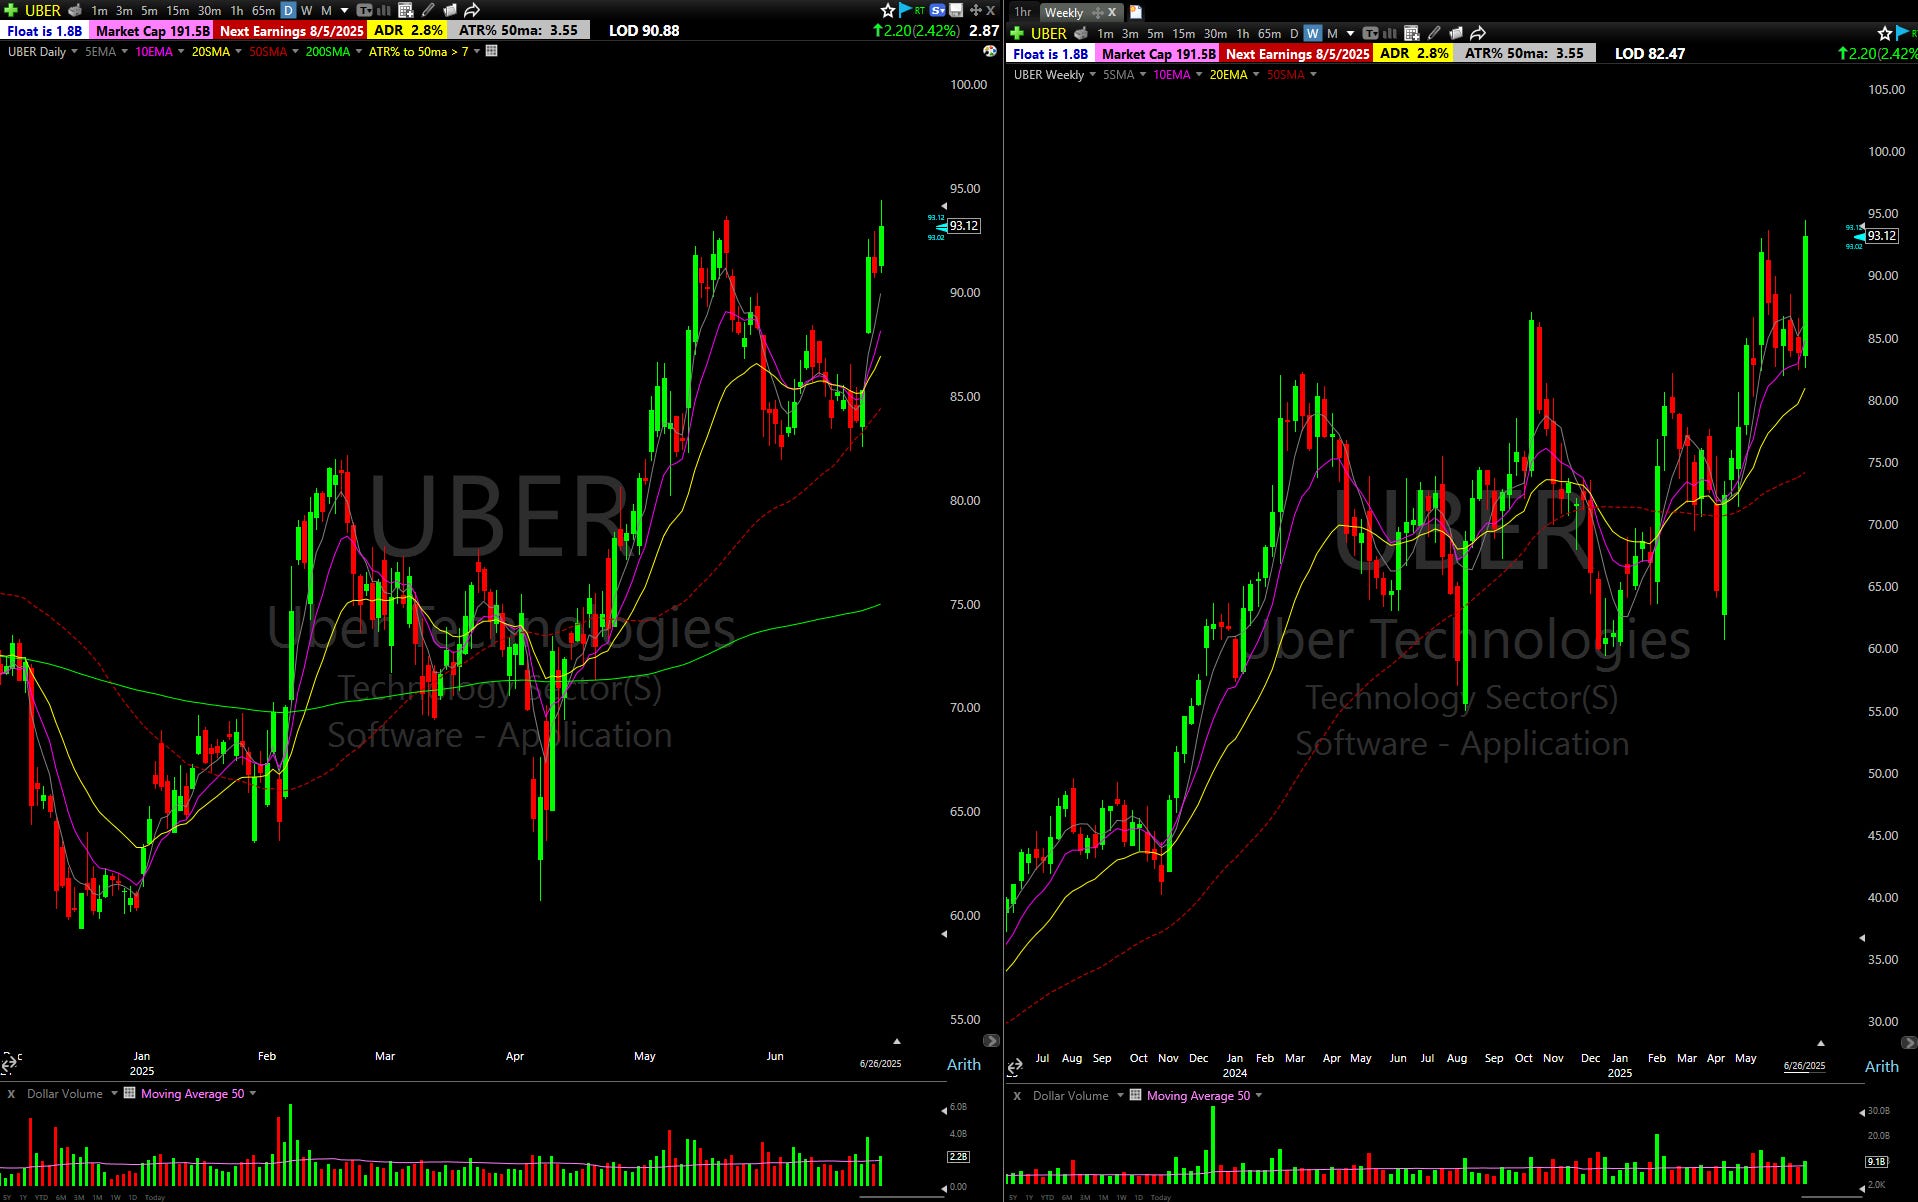Image resolution: width=1918 pixels, height=1202 pixels.
Task: Toggle the Arith scale on the daily chart
Action: tap(963, 1064)
